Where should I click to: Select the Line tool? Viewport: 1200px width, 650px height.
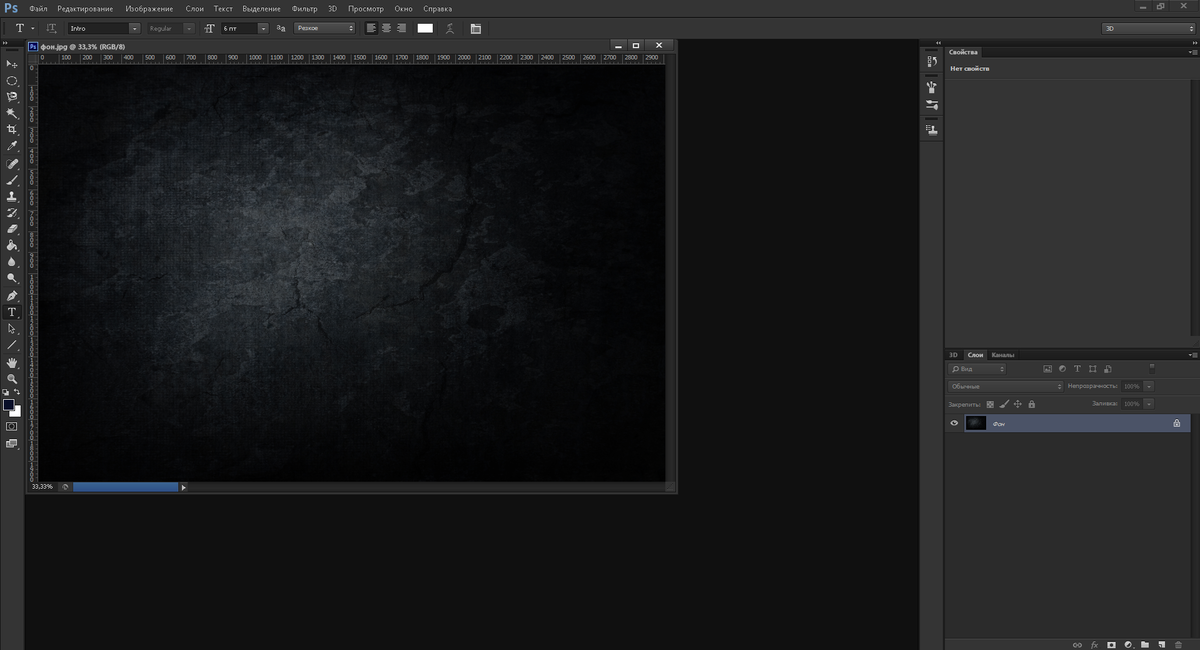pyautogui.click(x=12, y=345)
